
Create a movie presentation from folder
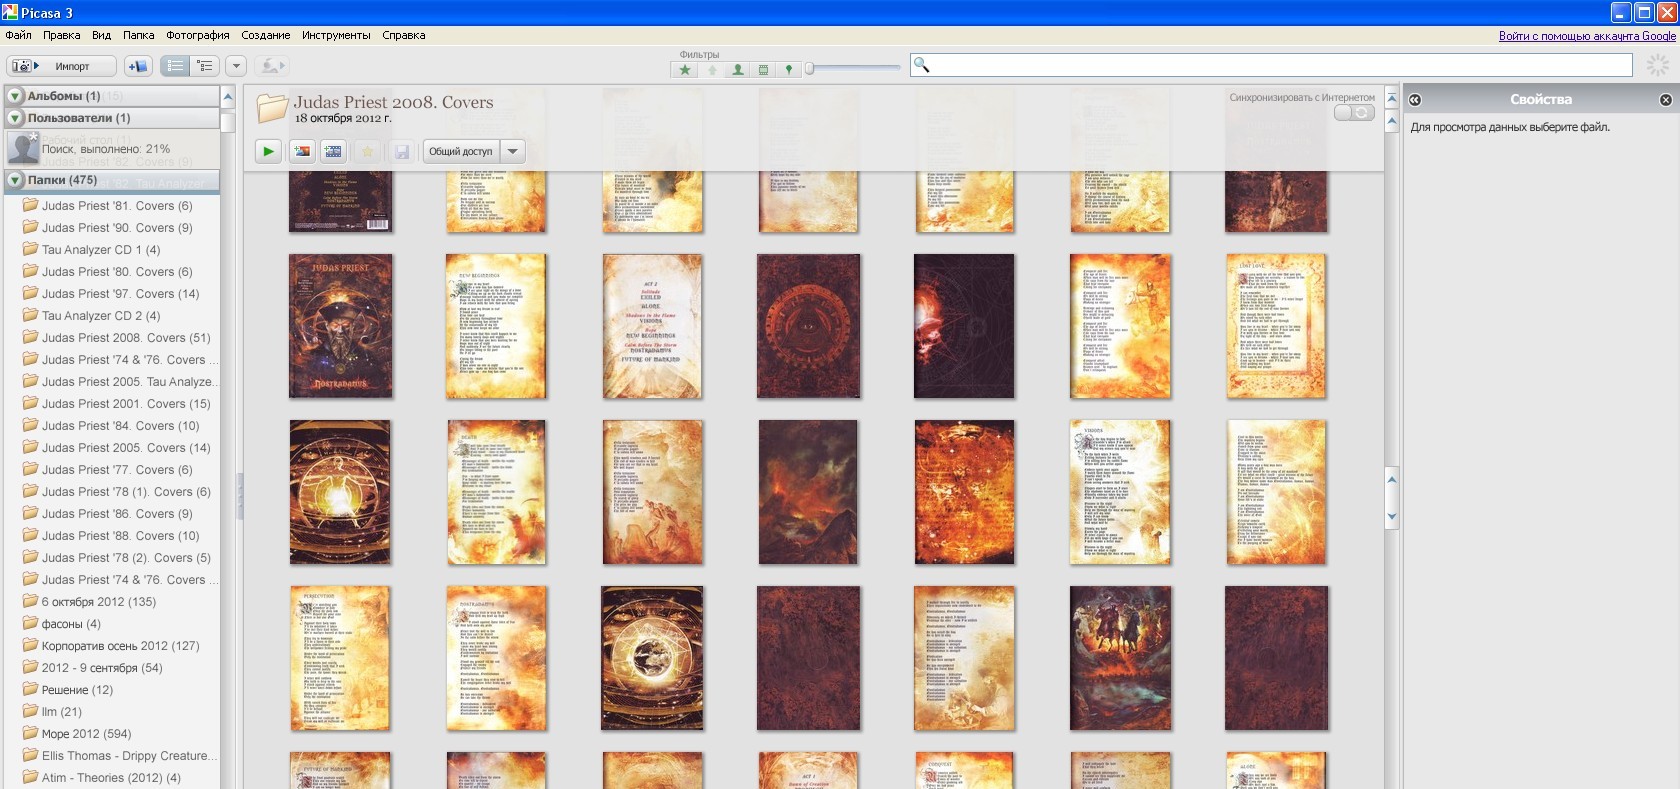point(334,151)
